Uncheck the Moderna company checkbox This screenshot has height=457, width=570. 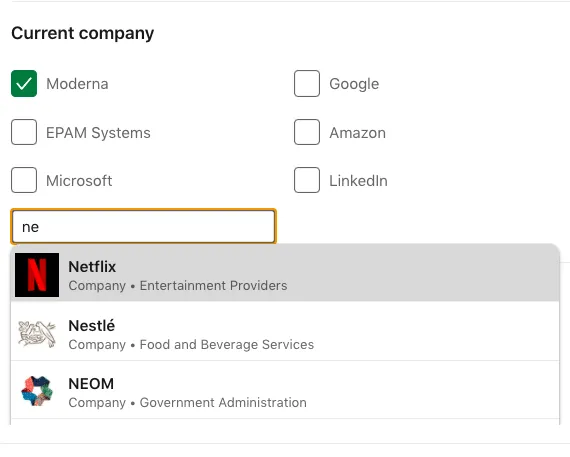(x=24, y=84)
